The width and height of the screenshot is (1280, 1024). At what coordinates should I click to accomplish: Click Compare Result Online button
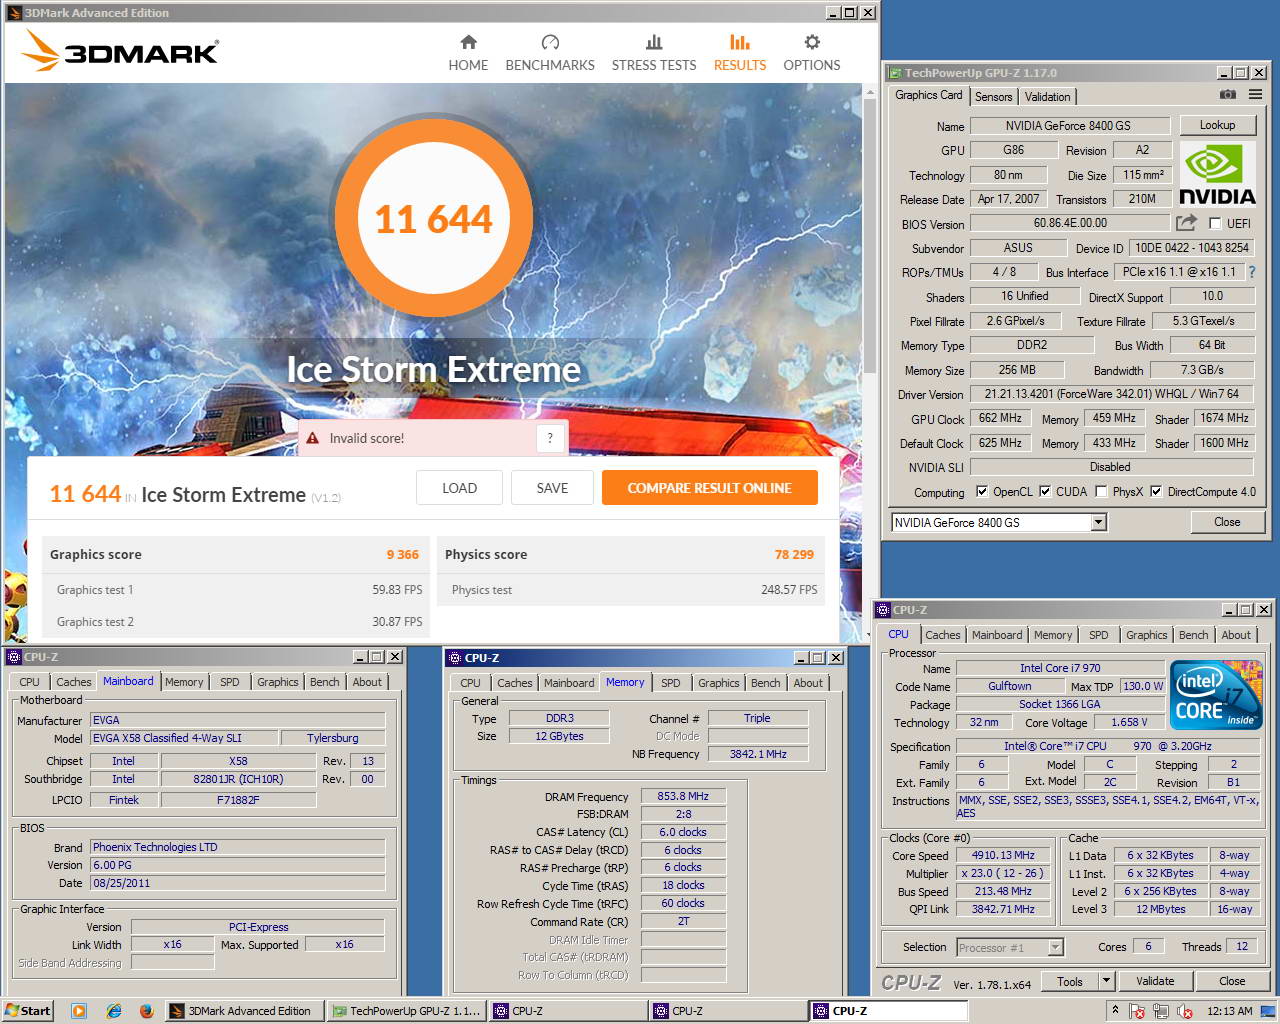tap(709, 488)
